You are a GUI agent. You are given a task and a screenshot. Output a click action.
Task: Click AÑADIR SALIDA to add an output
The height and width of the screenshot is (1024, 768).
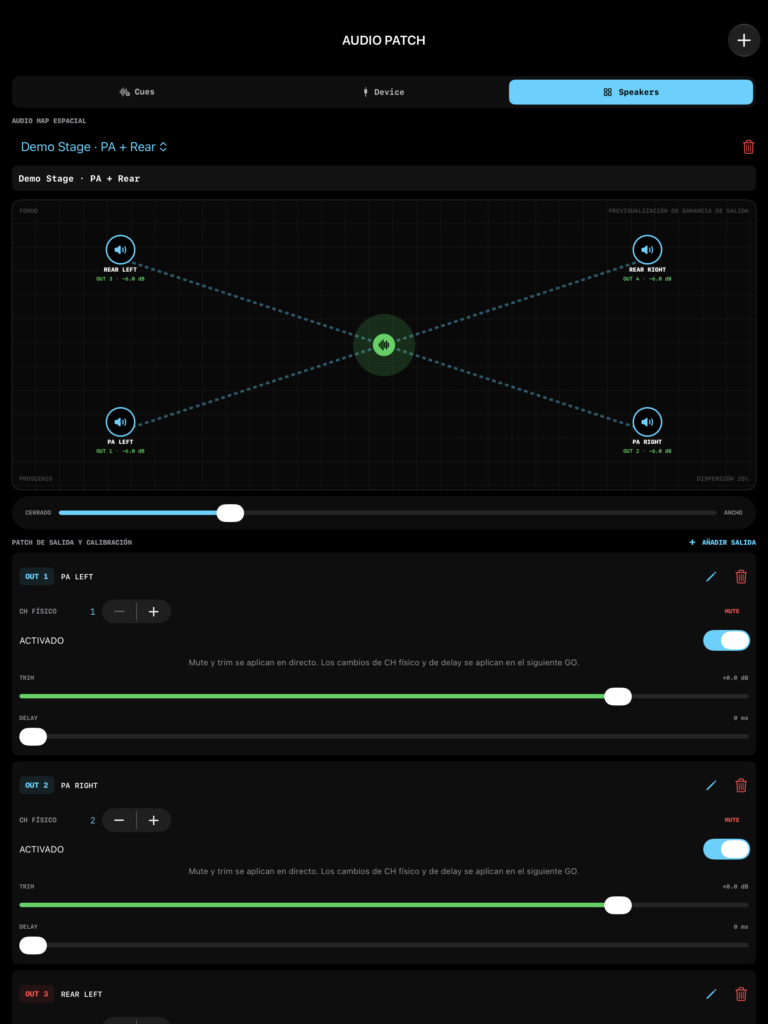722,542
